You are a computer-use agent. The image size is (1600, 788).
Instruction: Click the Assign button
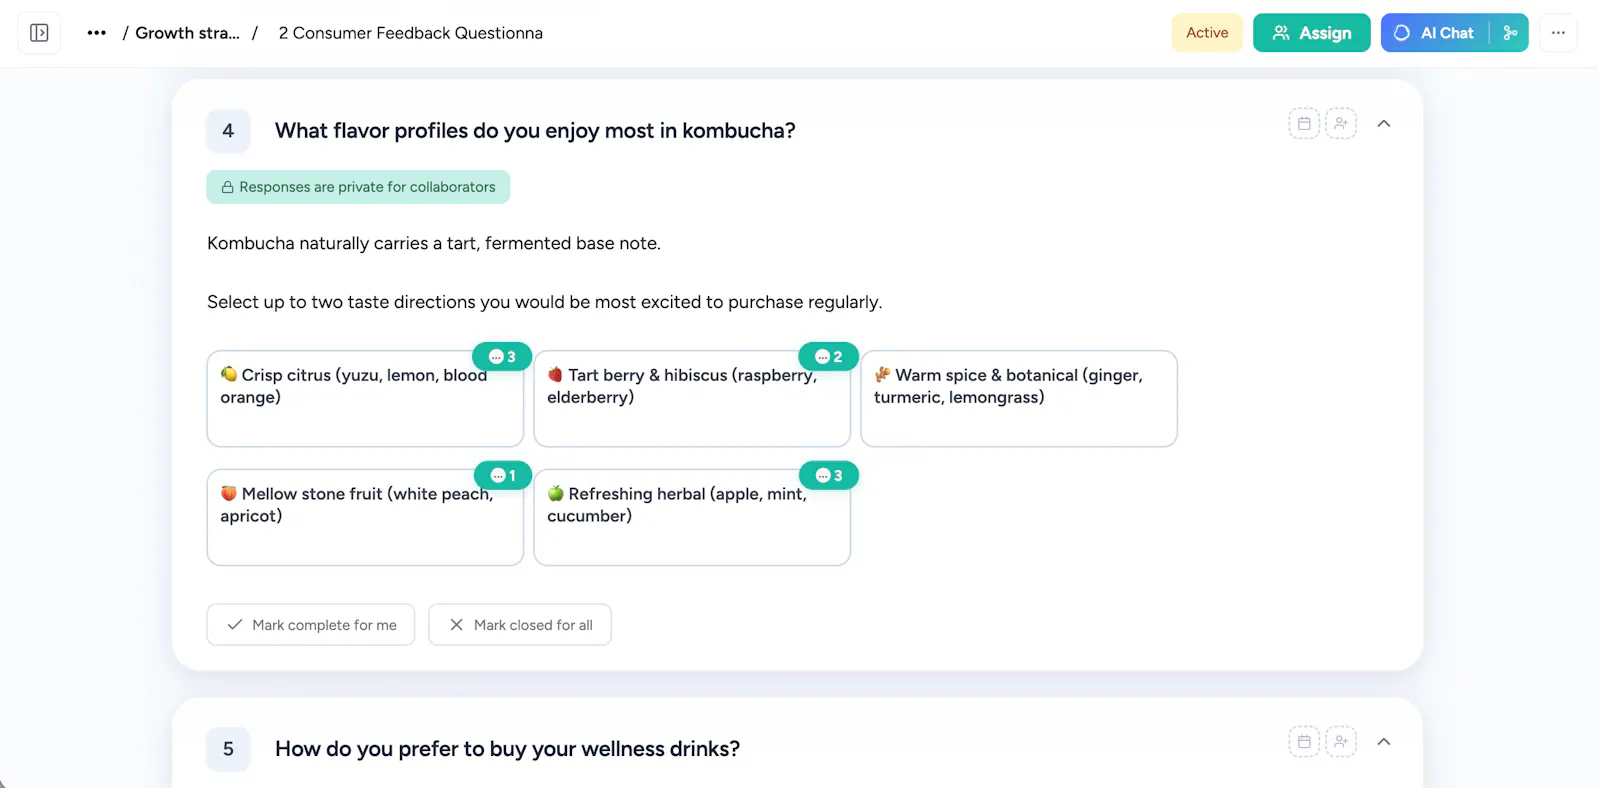coord(1311,33)
